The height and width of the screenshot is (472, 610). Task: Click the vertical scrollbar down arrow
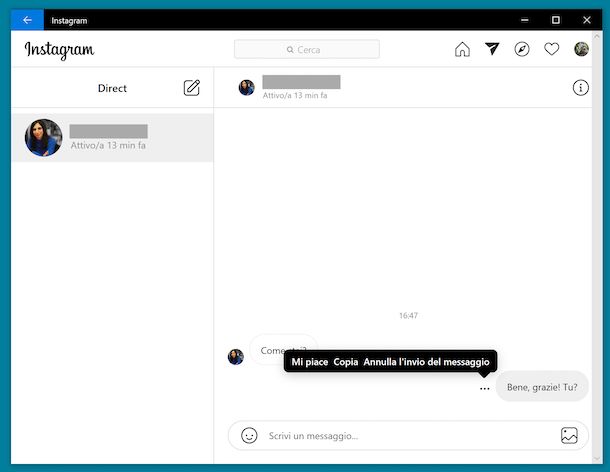pyautogui.click(x=597, y=459)
